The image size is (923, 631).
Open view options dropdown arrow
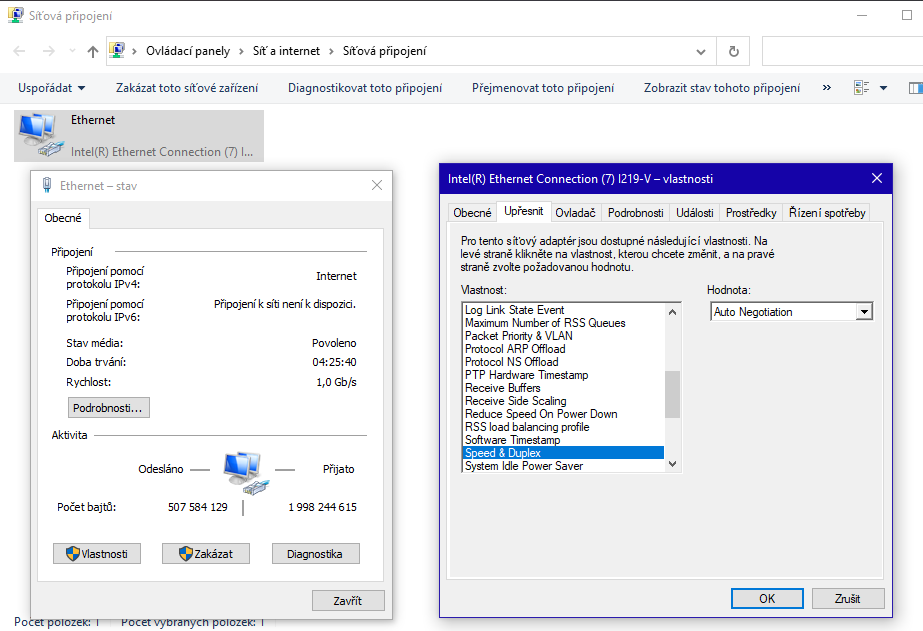pyautogui.click(x=883, y=88)
